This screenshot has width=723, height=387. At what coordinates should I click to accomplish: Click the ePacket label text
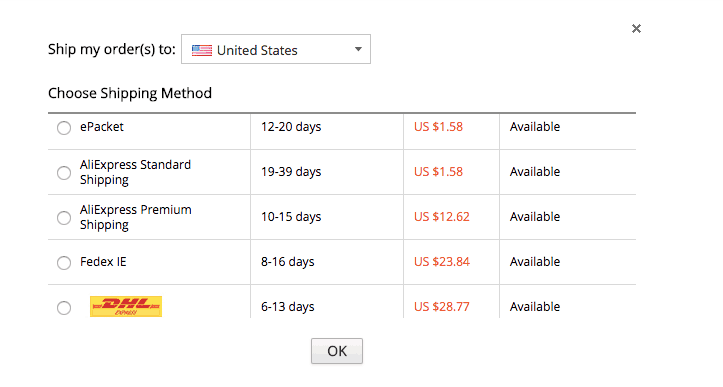[102, 127]
